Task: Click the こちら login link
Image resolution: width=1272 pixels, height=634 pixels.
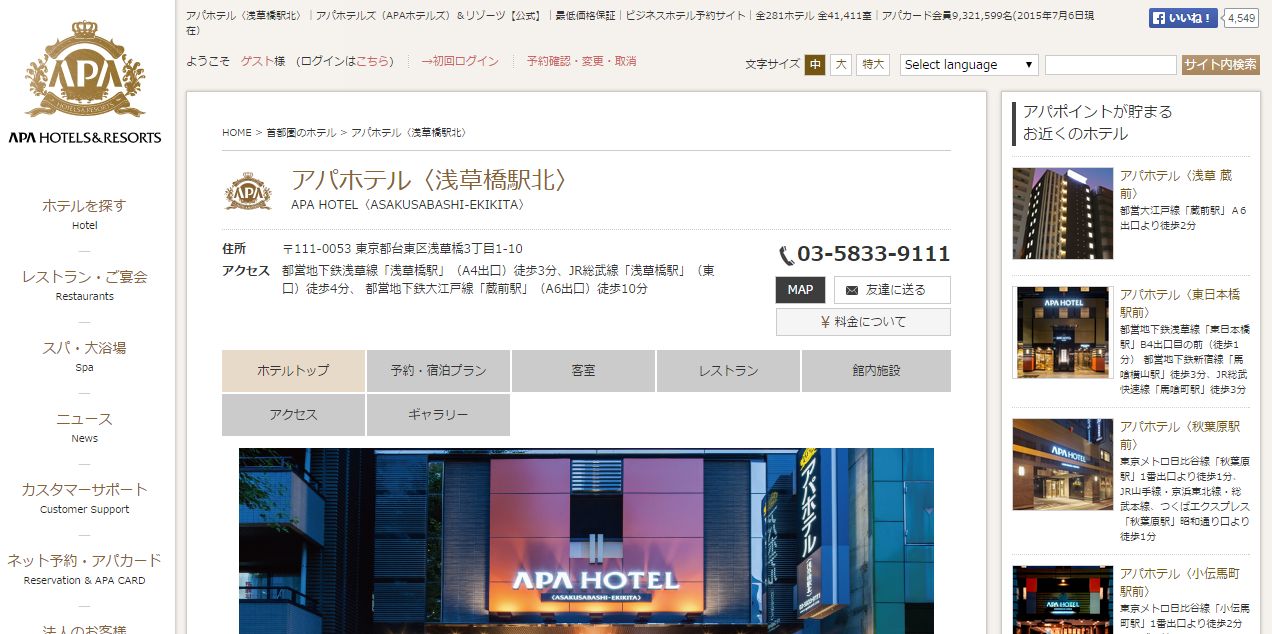Action: (x=373, y=61)
